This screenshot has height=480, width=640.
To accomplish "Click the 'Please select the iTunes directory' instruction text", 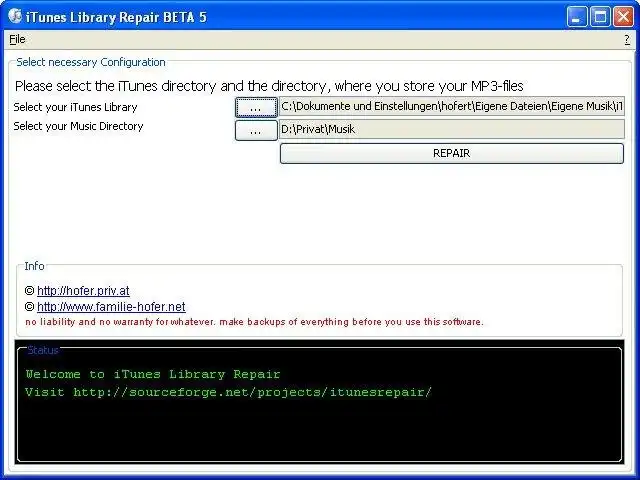I will (x=269, y=86).
